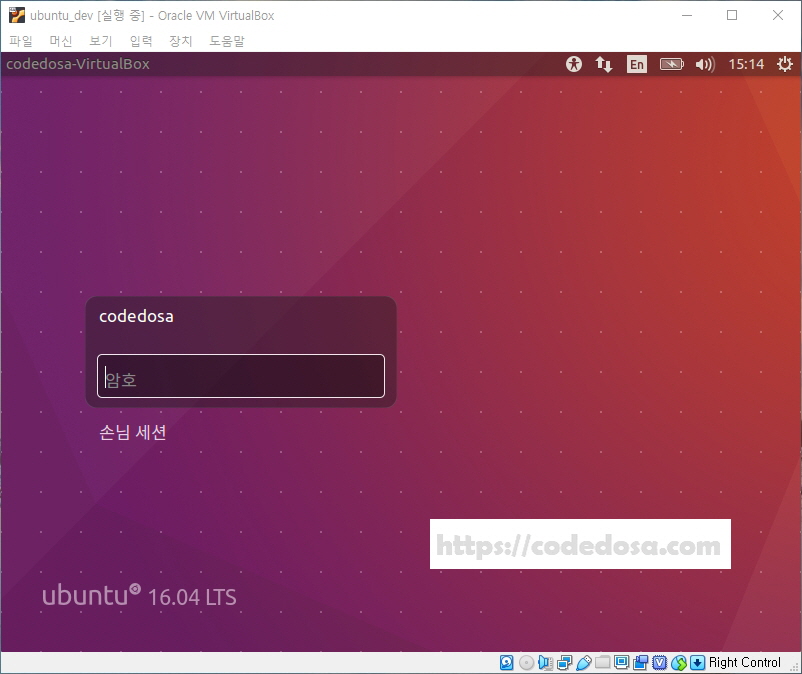Click the display status icon
Image resolution: width=802 pixels, height=674 pixels.
click(x=621, y=663)
